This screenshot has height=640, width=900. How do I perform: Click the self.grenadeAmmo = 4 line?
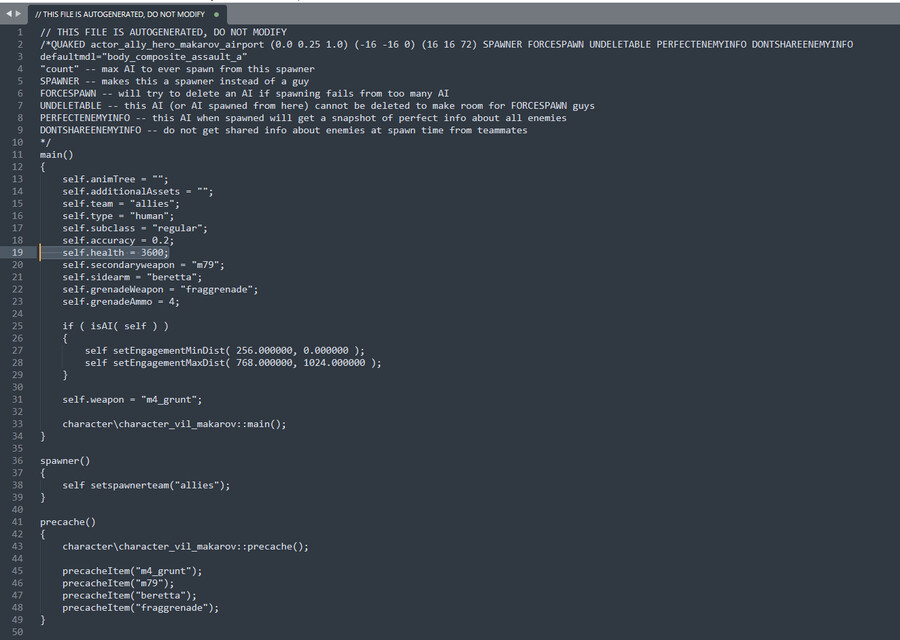(x=121, y=301)
